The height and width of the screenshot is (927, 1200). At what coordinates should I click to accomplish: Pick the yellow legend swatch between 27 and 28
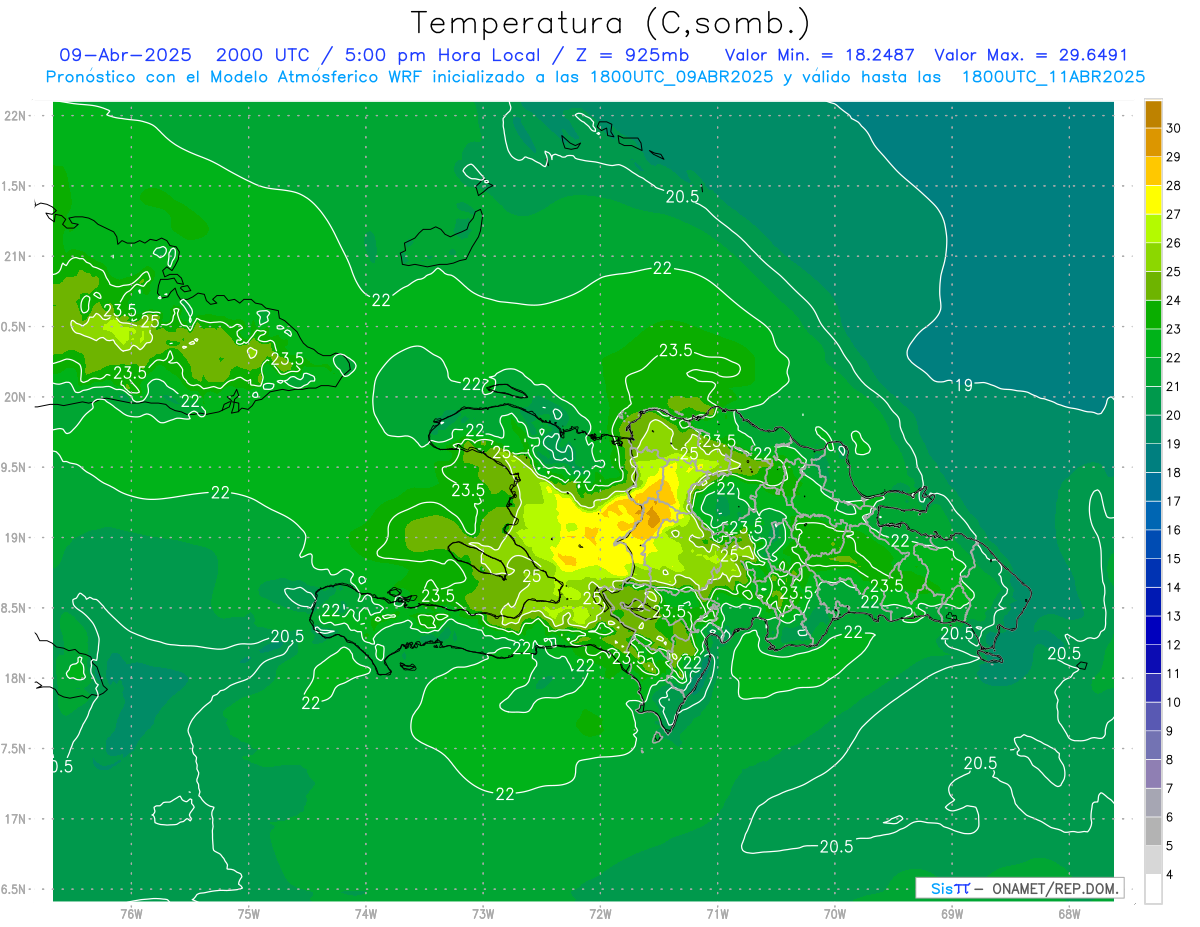(1153, 200)
